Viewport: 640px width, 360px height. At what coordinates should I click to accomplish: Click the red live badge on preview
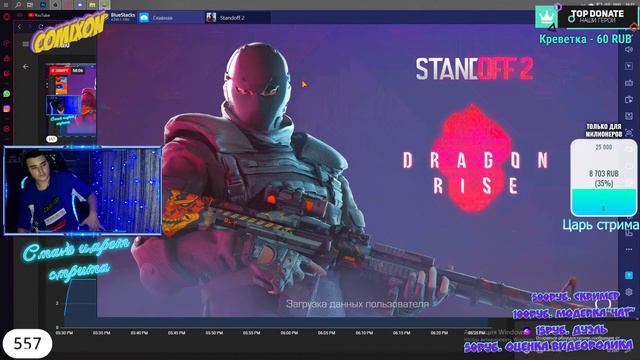tap(60, 71)
